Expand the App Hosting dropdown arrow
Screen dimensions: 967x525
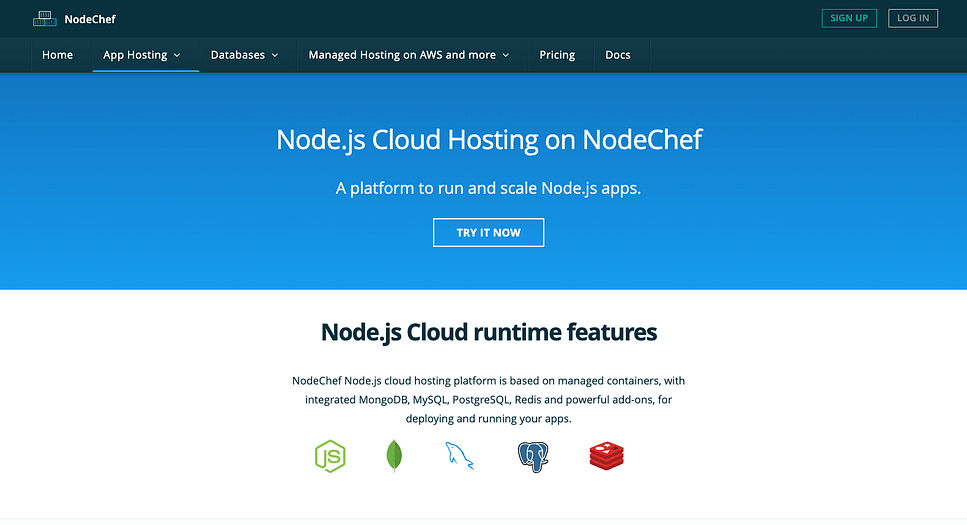(x=178, y=55)
